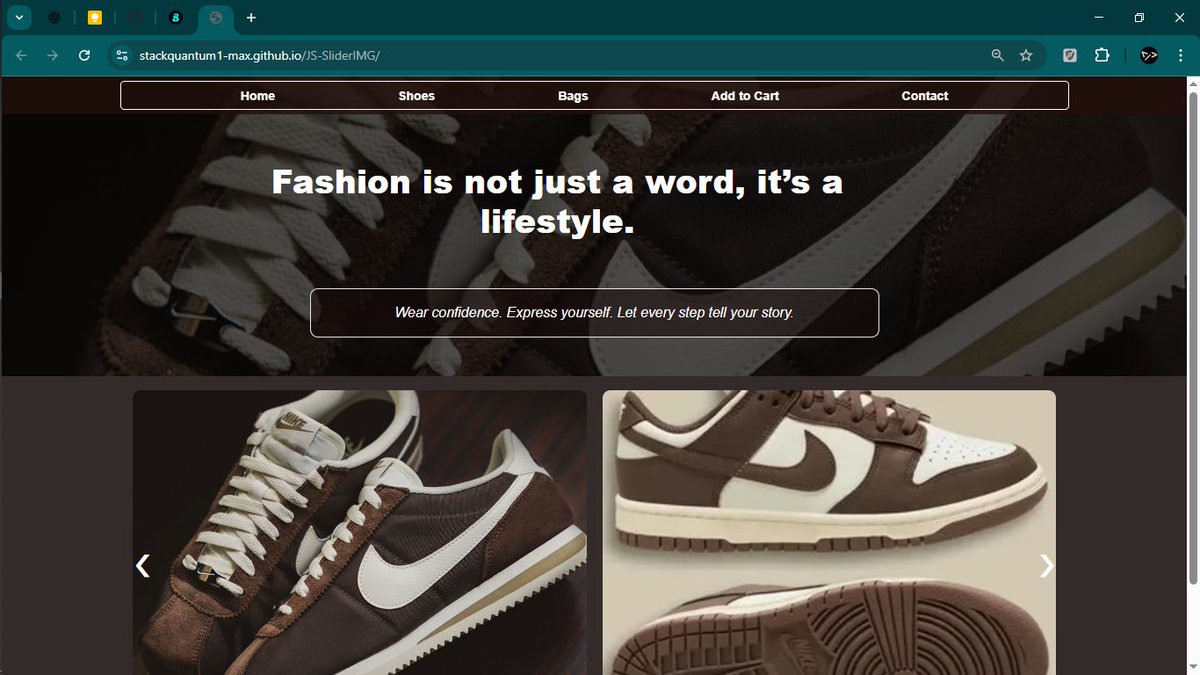This screenshot has width=1200, height=675.
Task: Click the scrollbar up arrow
Action: point(1192,83)
